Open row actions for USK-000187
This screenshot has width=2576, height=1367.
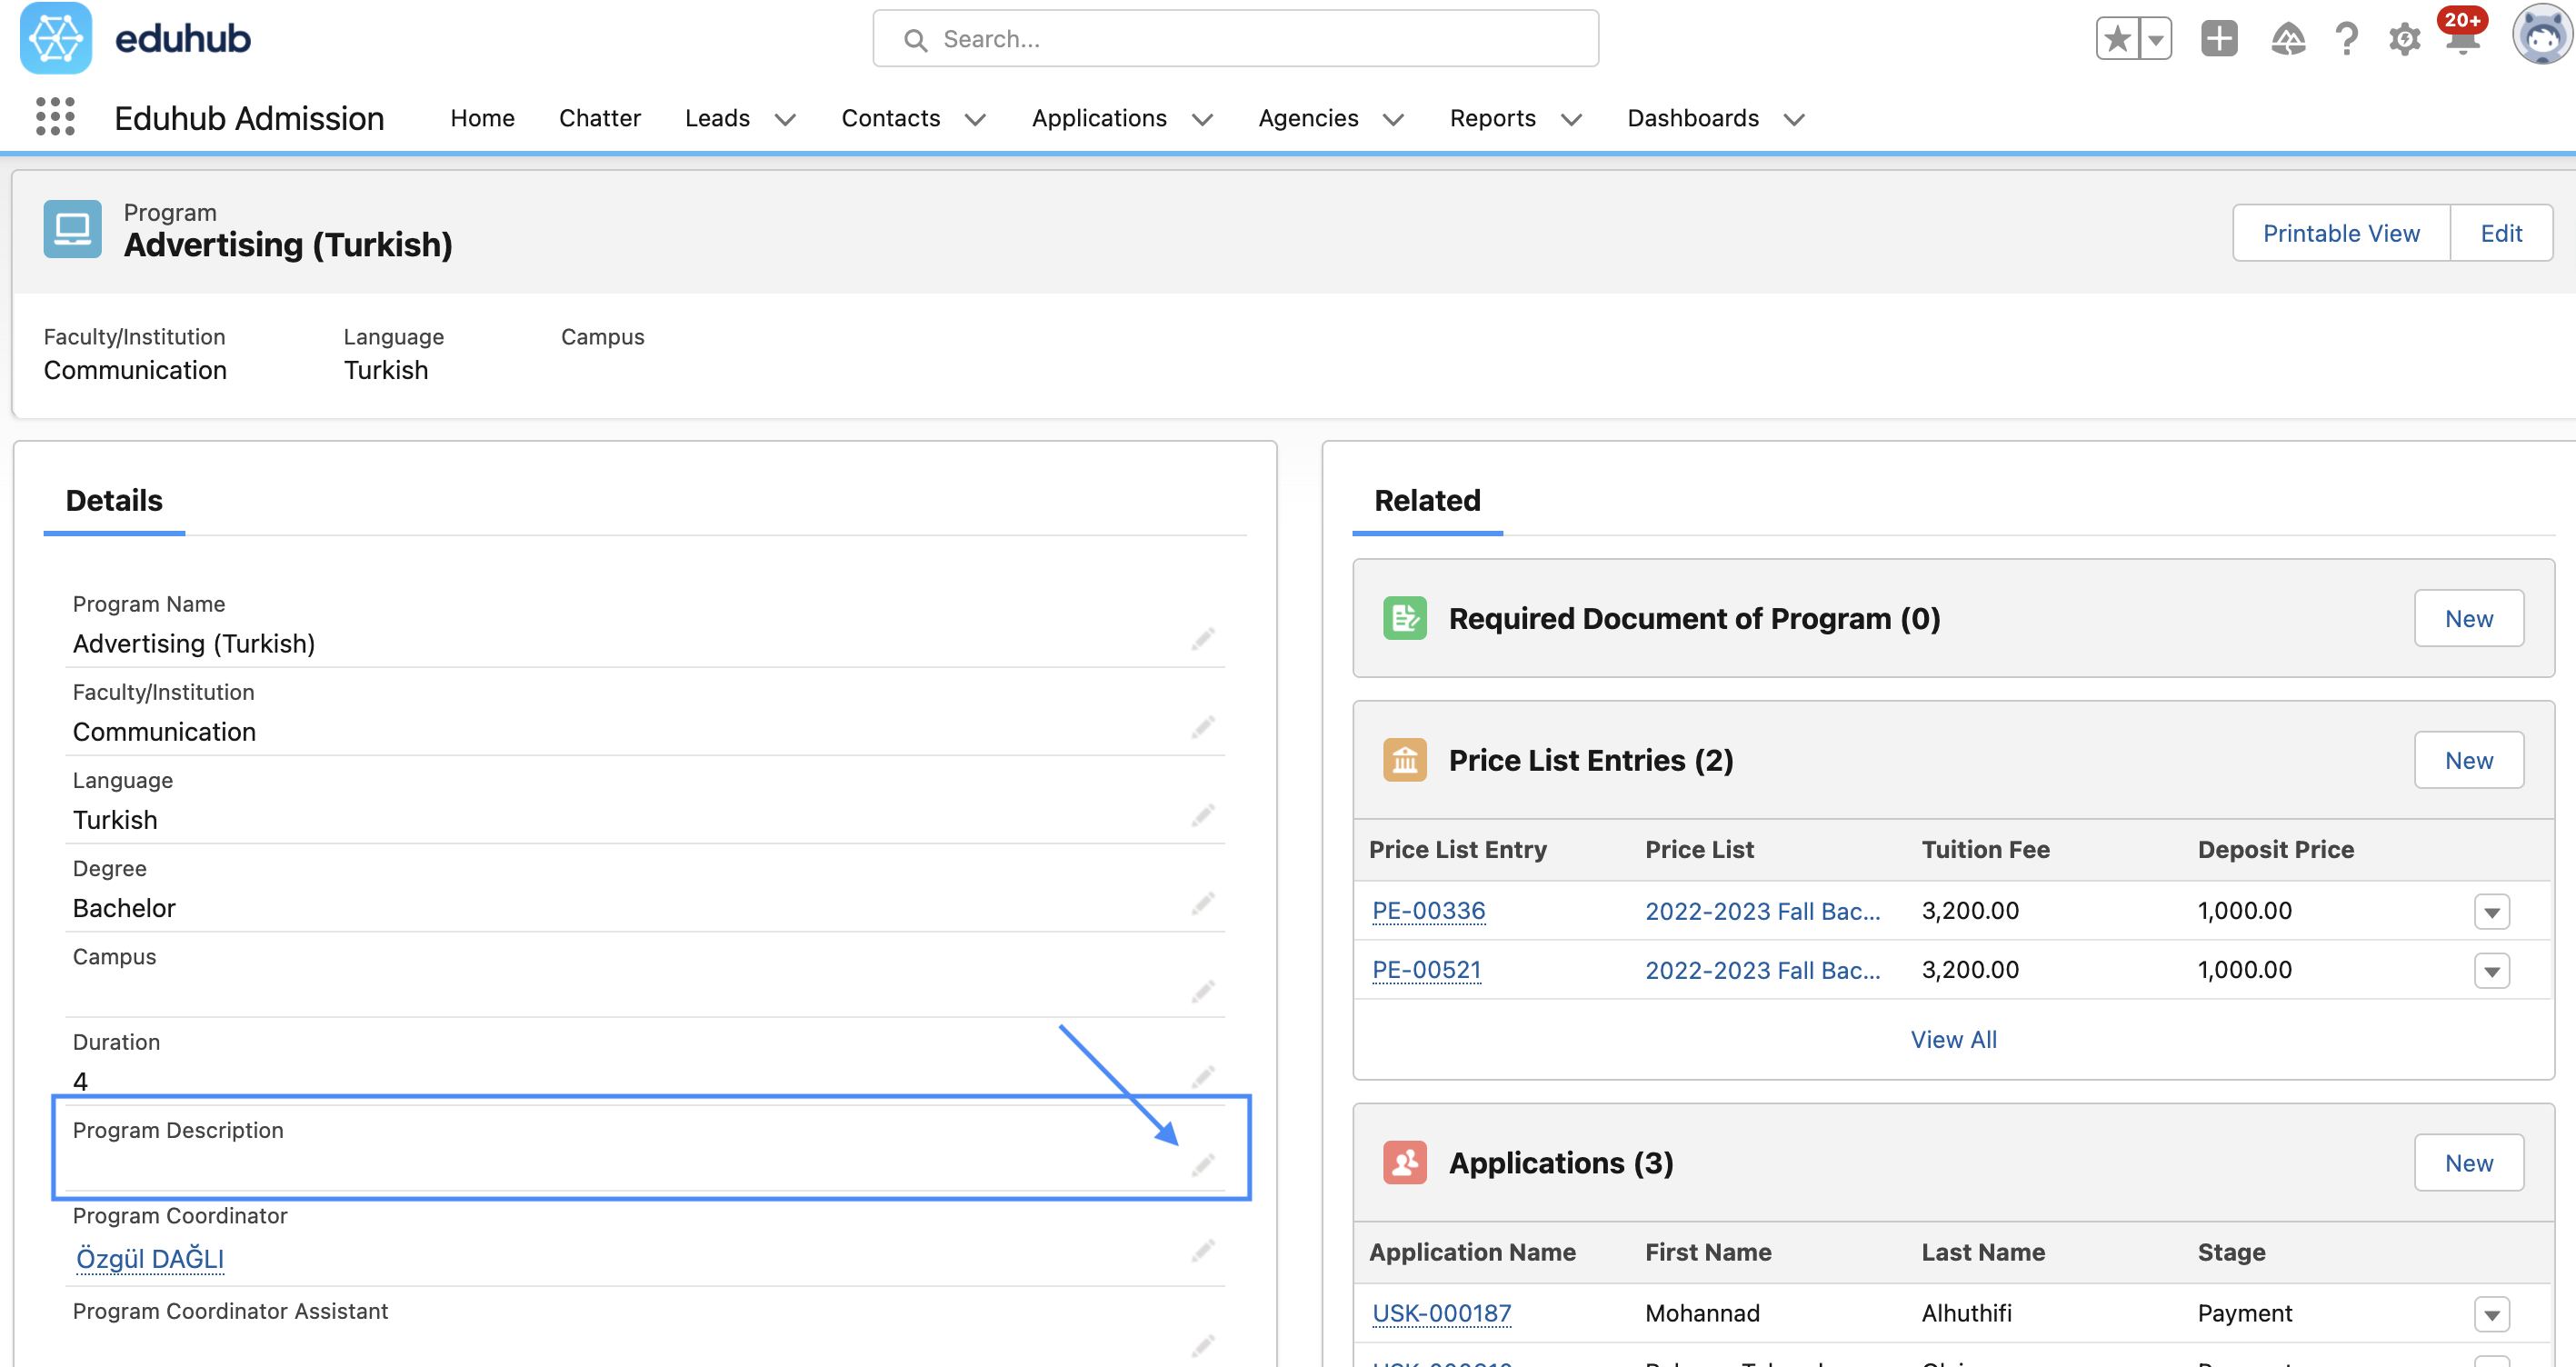click(2491, 1314)
